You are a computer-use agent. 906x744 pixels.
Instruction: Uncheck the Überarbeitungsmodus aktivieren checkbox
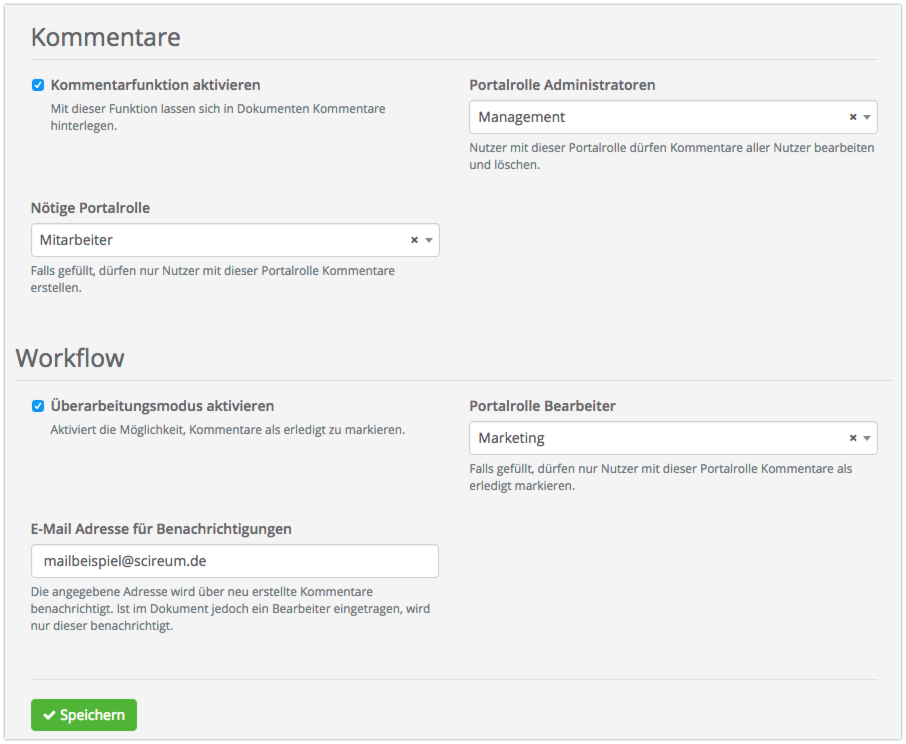(x=38, y=406)
